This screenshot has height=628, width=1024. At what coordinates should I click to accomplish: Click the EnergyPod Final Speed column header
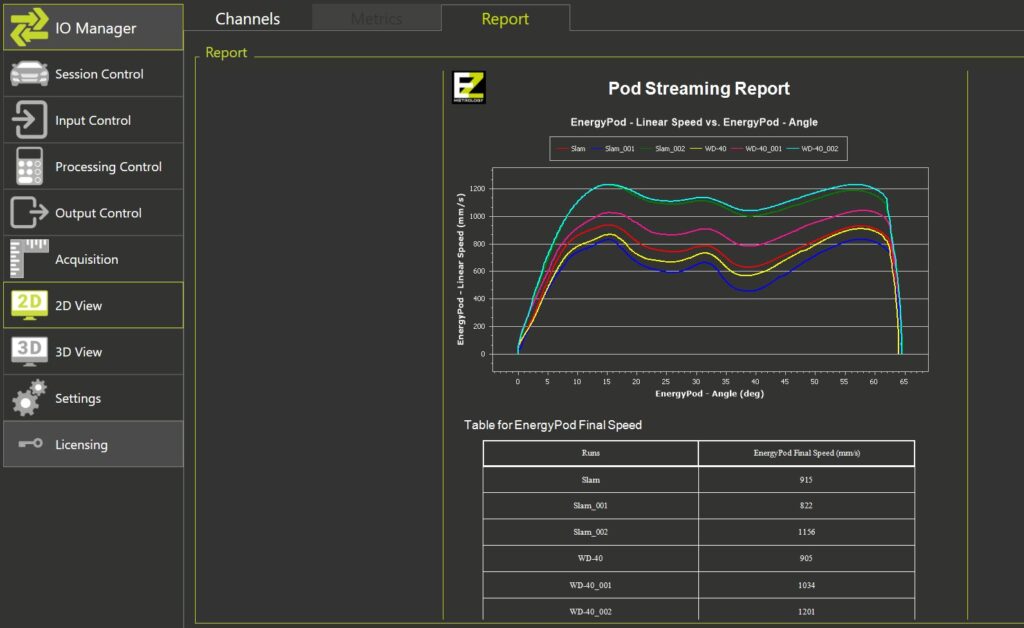[x=806, y=453]
